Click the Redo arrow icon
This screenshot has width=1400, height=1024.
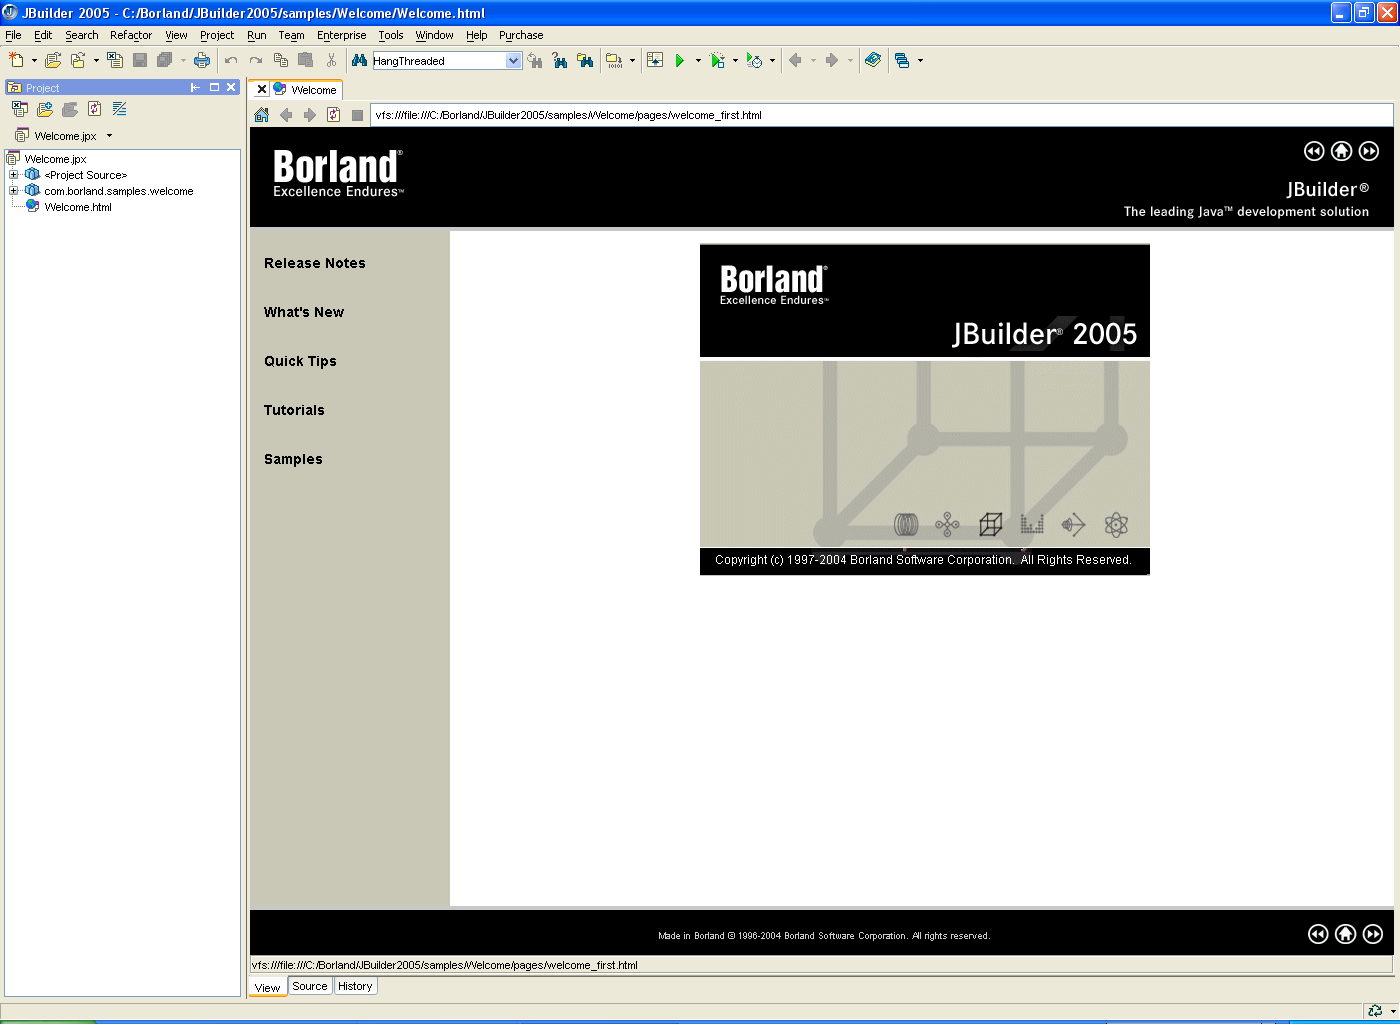(256, 60)
